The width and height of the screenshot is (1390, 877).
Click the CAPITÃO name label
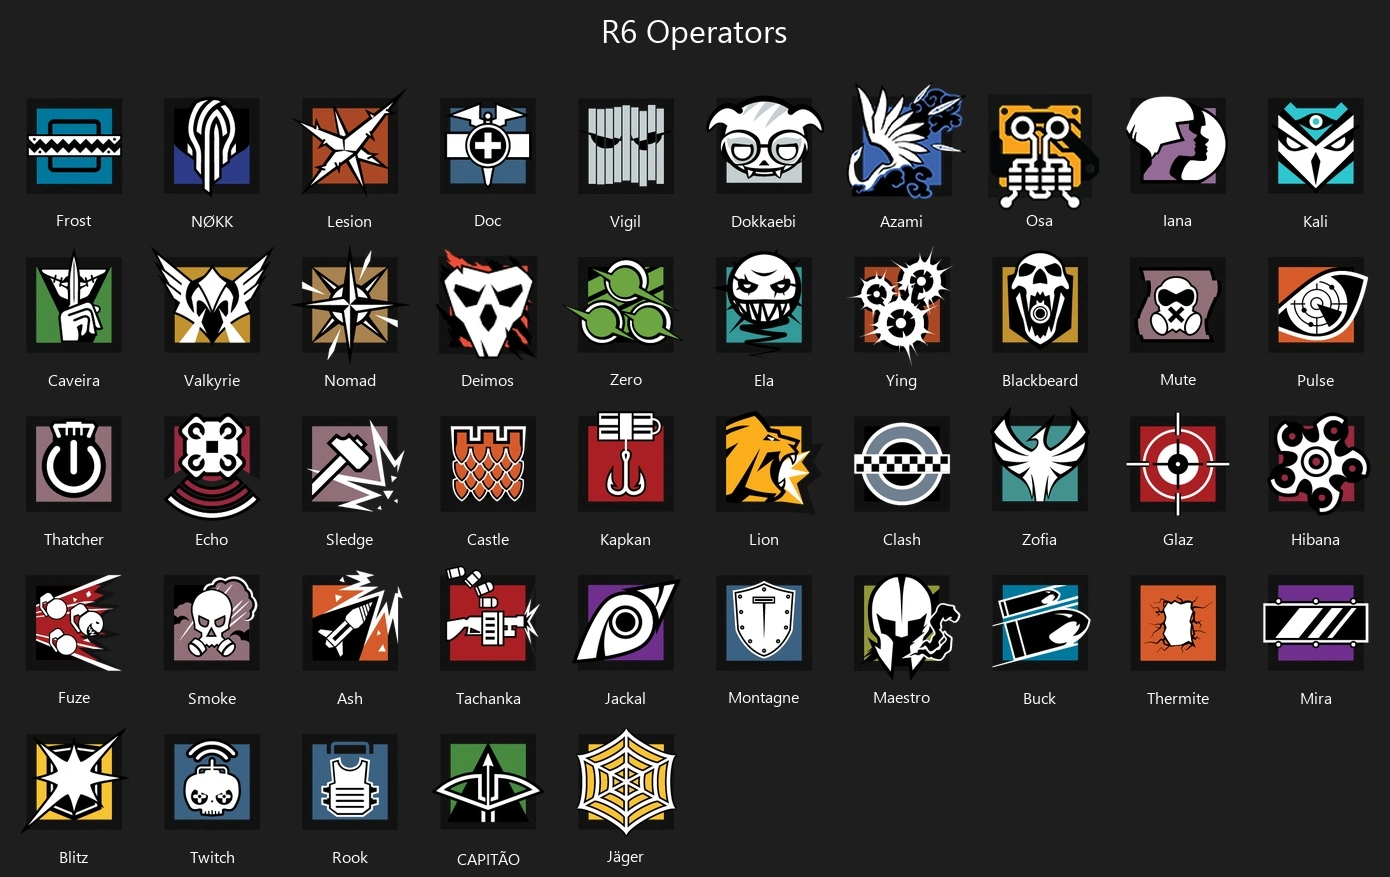(488, 859)
